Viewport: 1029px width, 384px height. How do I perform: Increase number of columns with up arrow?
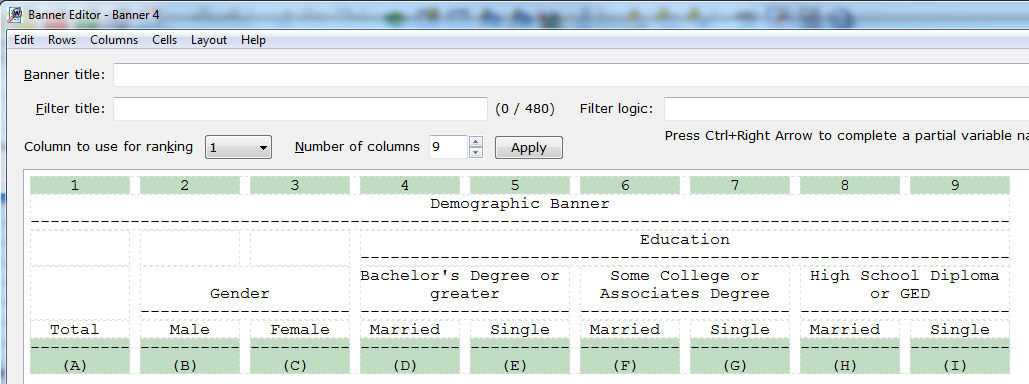(476, 142)
